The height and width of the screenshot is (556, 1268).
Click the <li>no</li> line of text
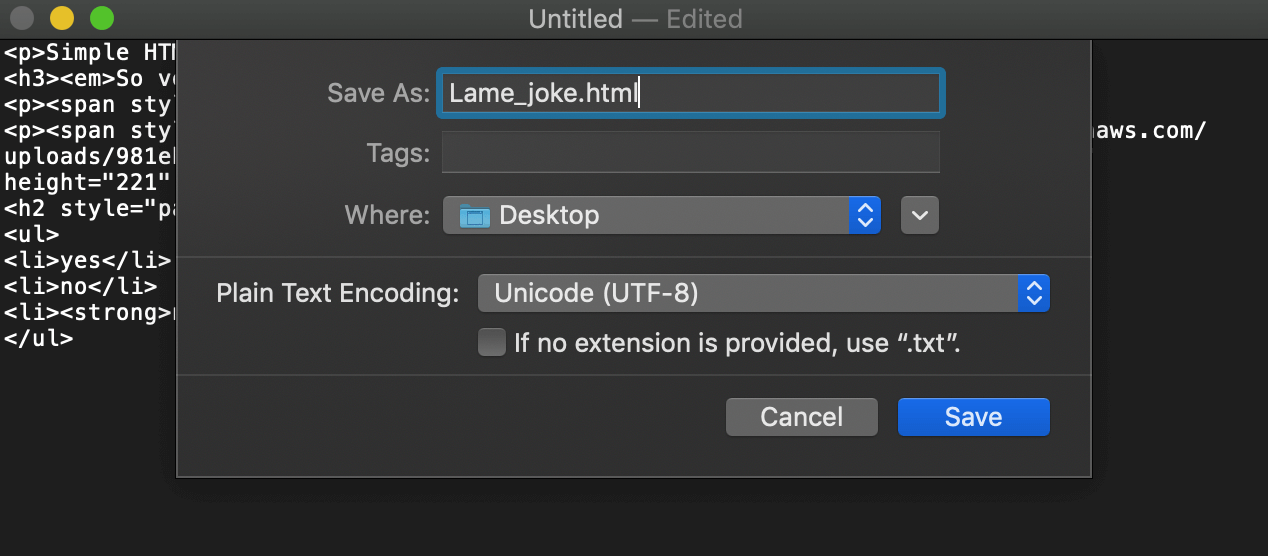[x=81, y=287]
